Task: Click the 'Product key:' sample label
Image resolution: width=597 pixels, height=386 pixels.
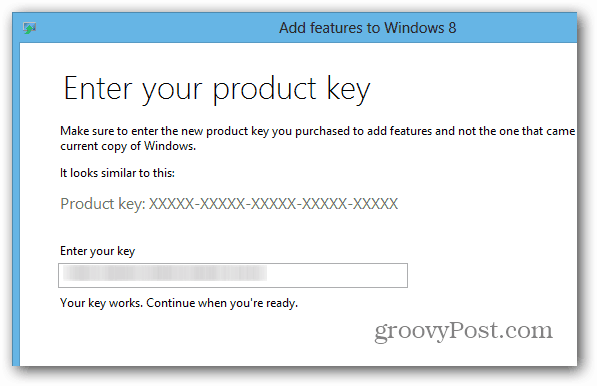Action: (103, 204)
